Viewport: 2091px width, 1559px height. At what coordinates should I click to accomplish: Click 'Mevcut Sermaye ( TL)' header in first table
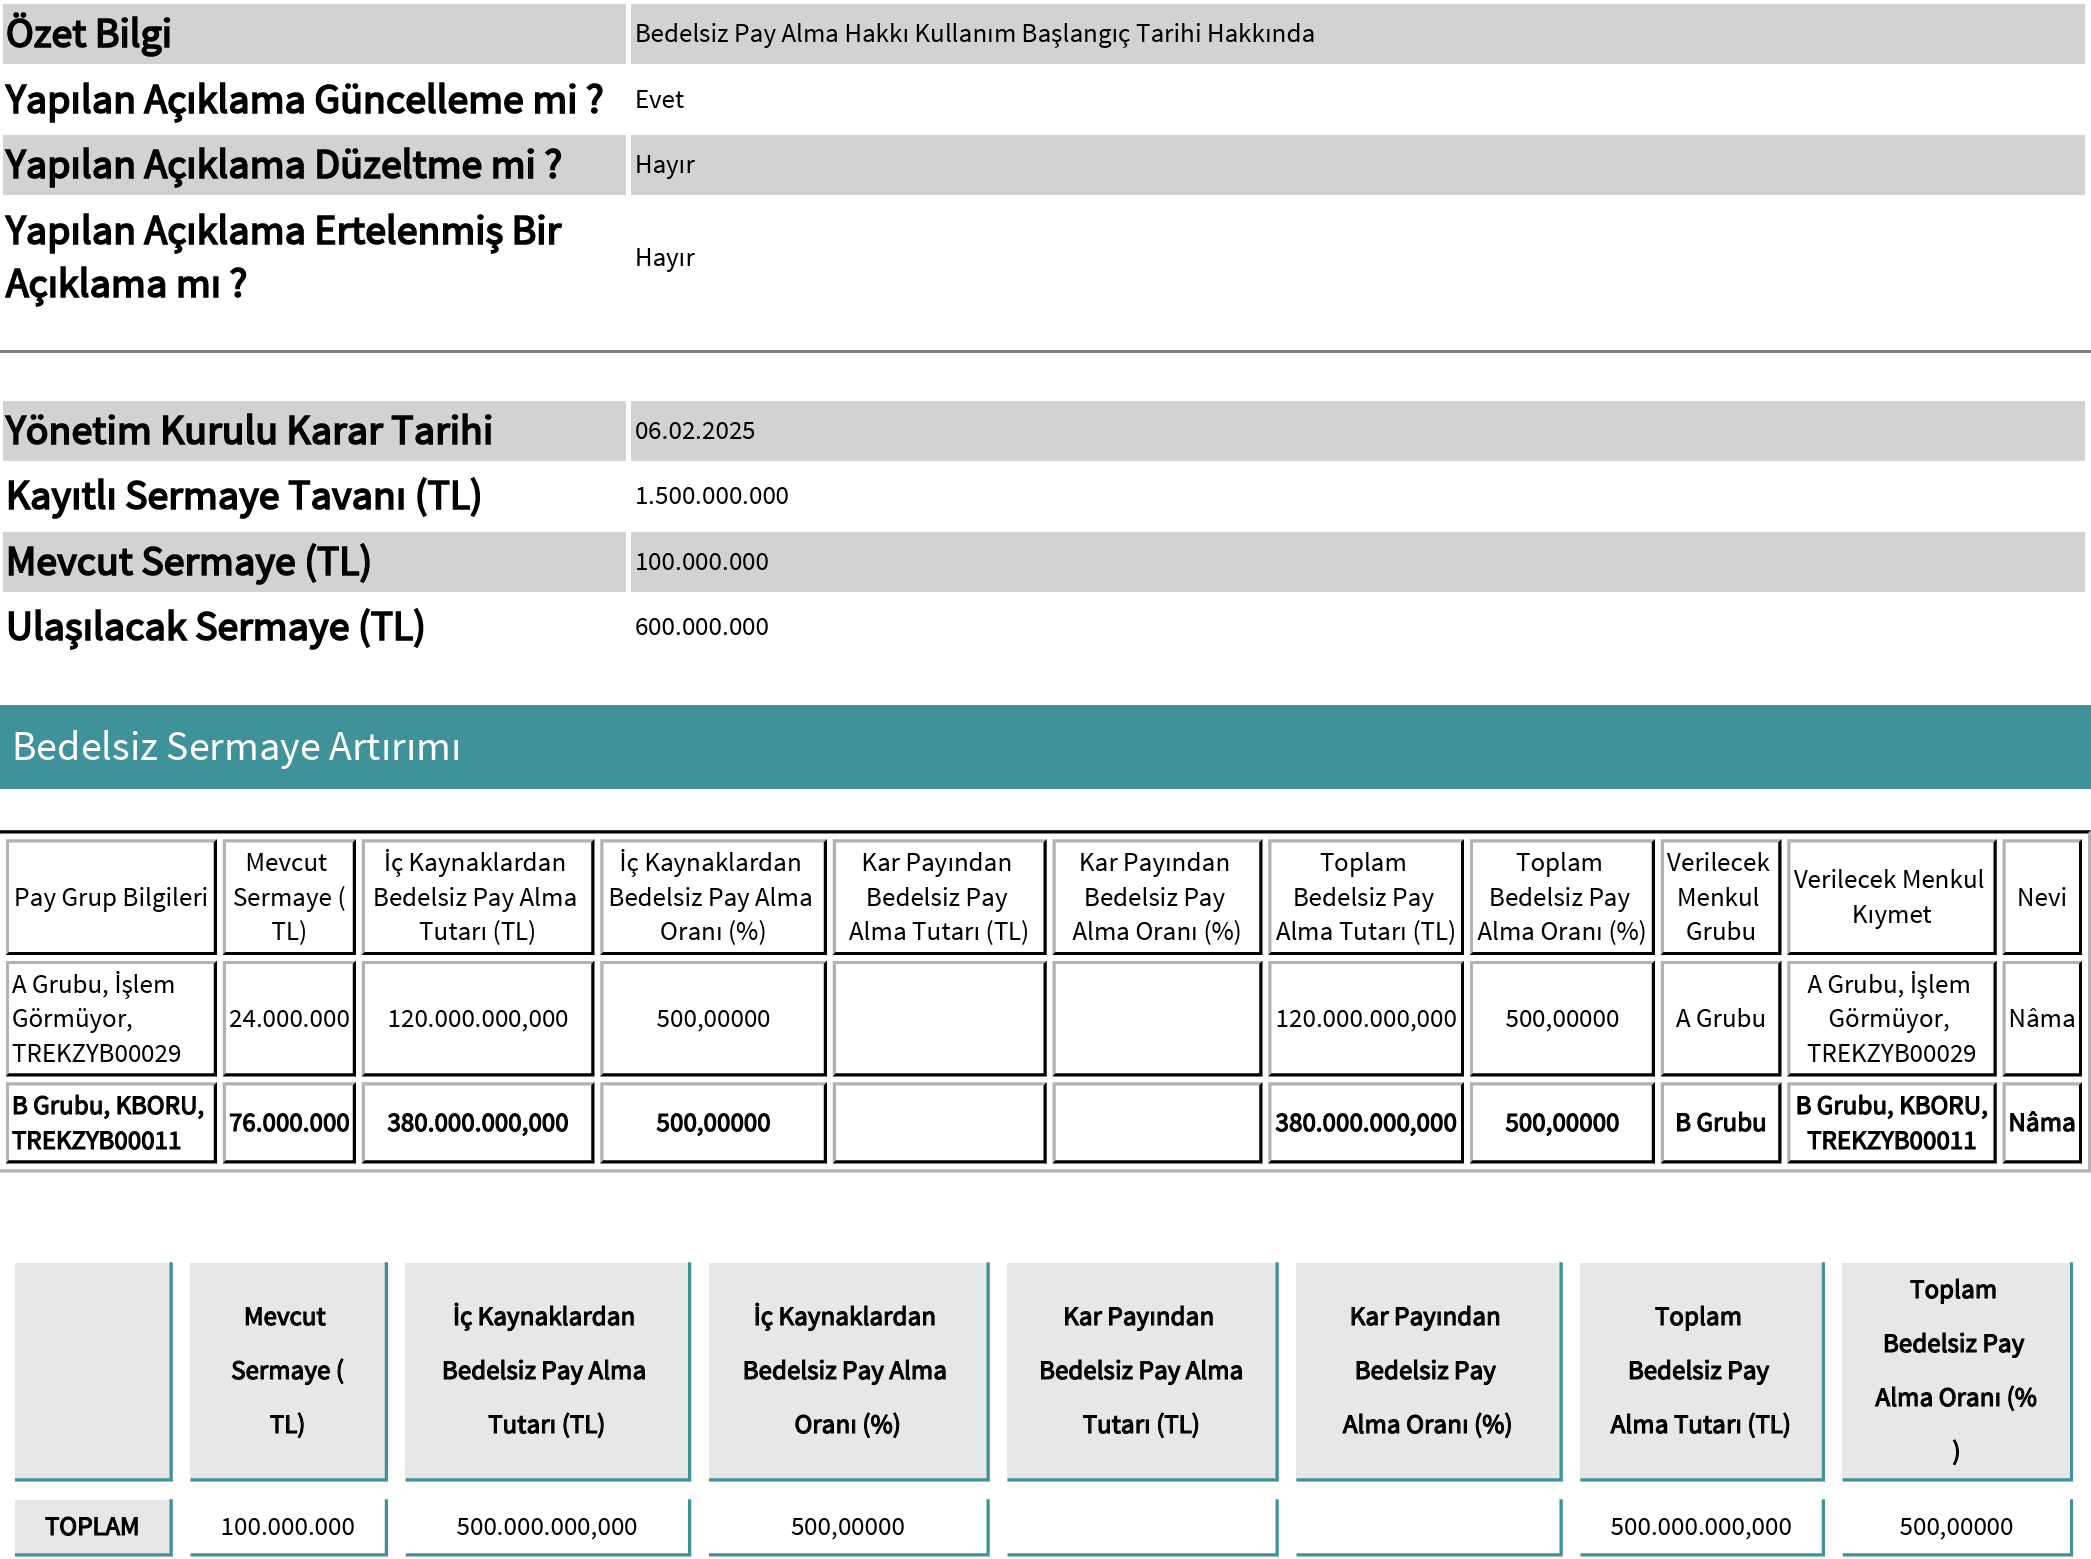click(x=289, y=897)
